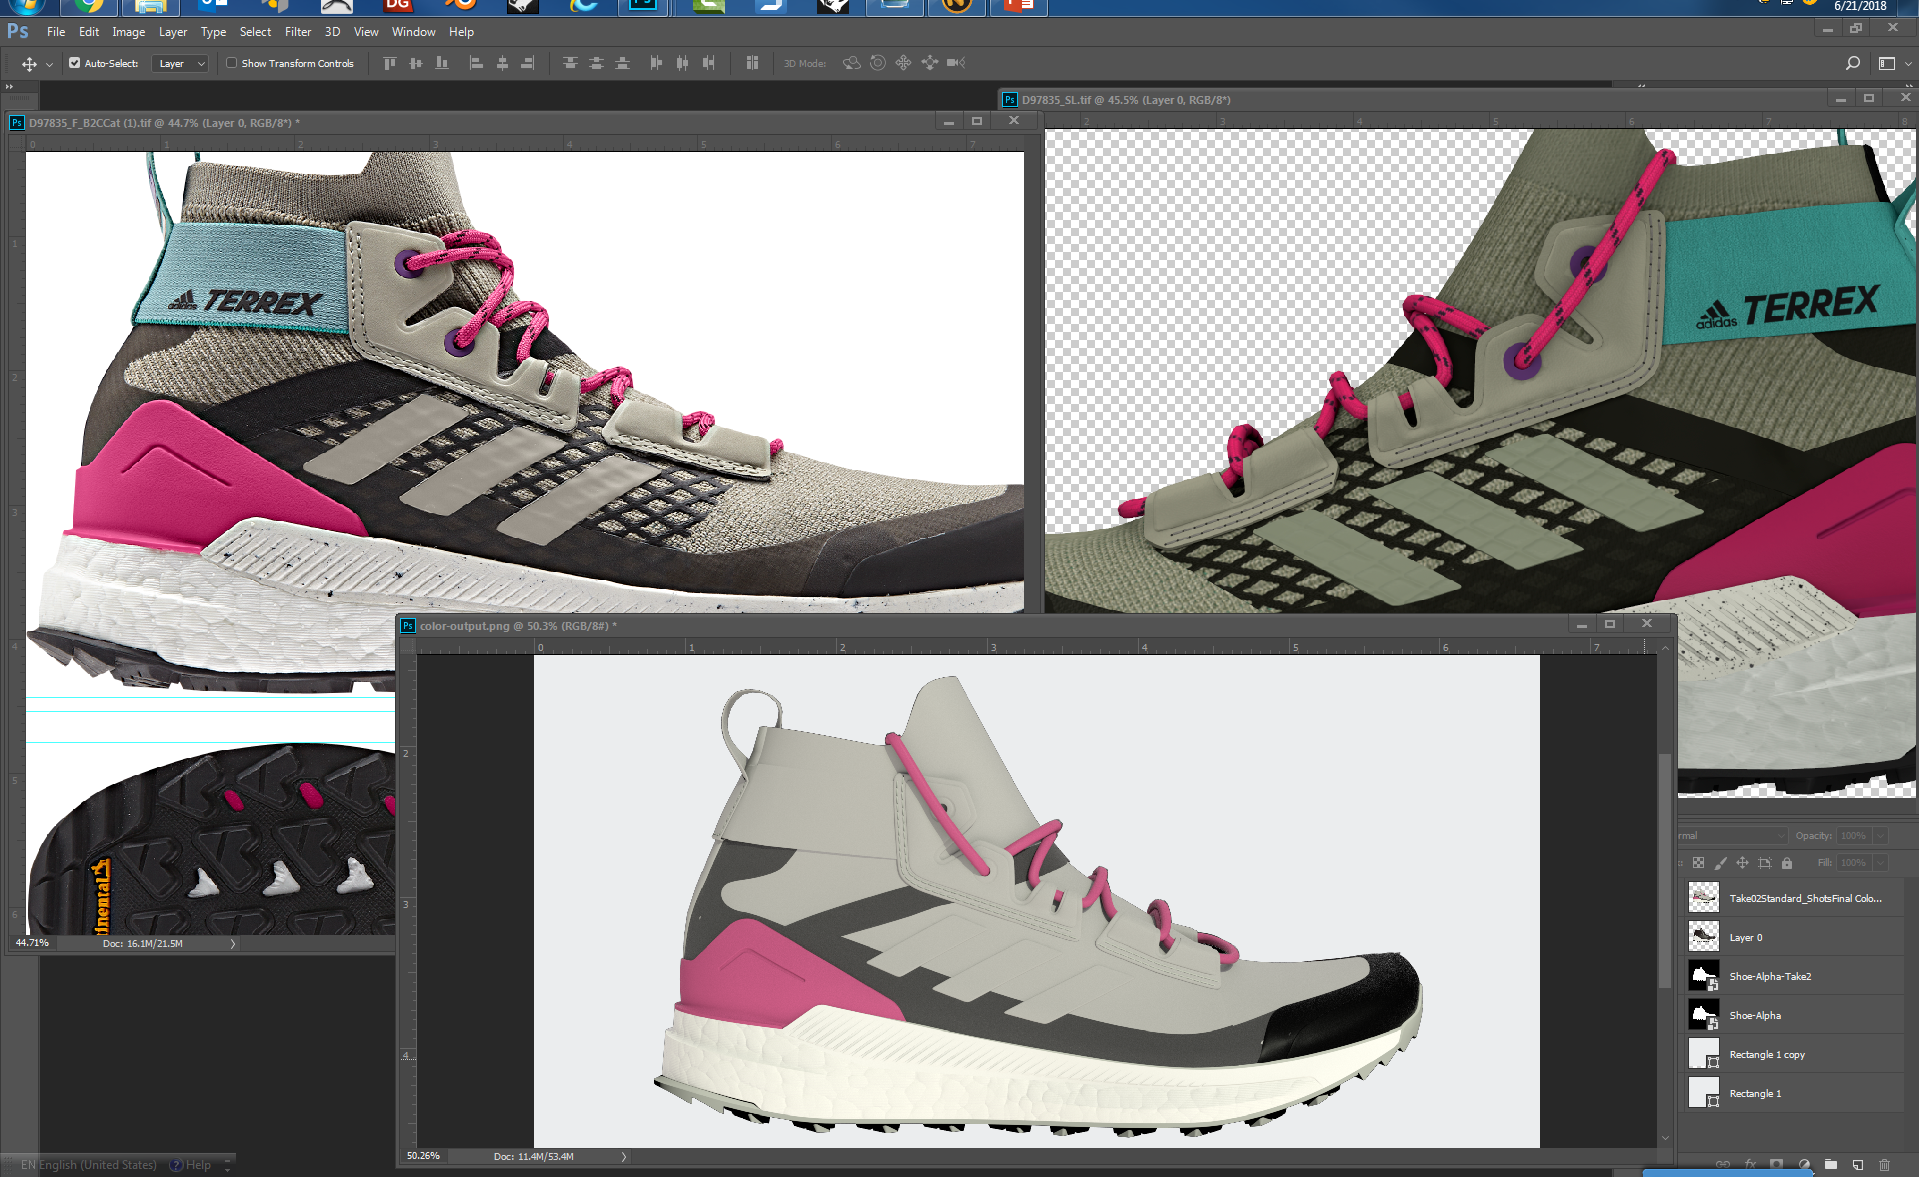Open the Auto-Select Layer dropdown
This screenshot has width=1919, height=1177.
181,63
